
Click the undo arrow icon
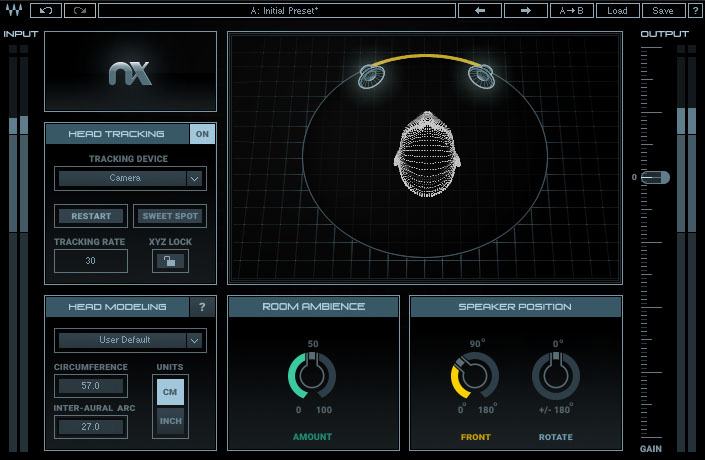coord(47,11)
